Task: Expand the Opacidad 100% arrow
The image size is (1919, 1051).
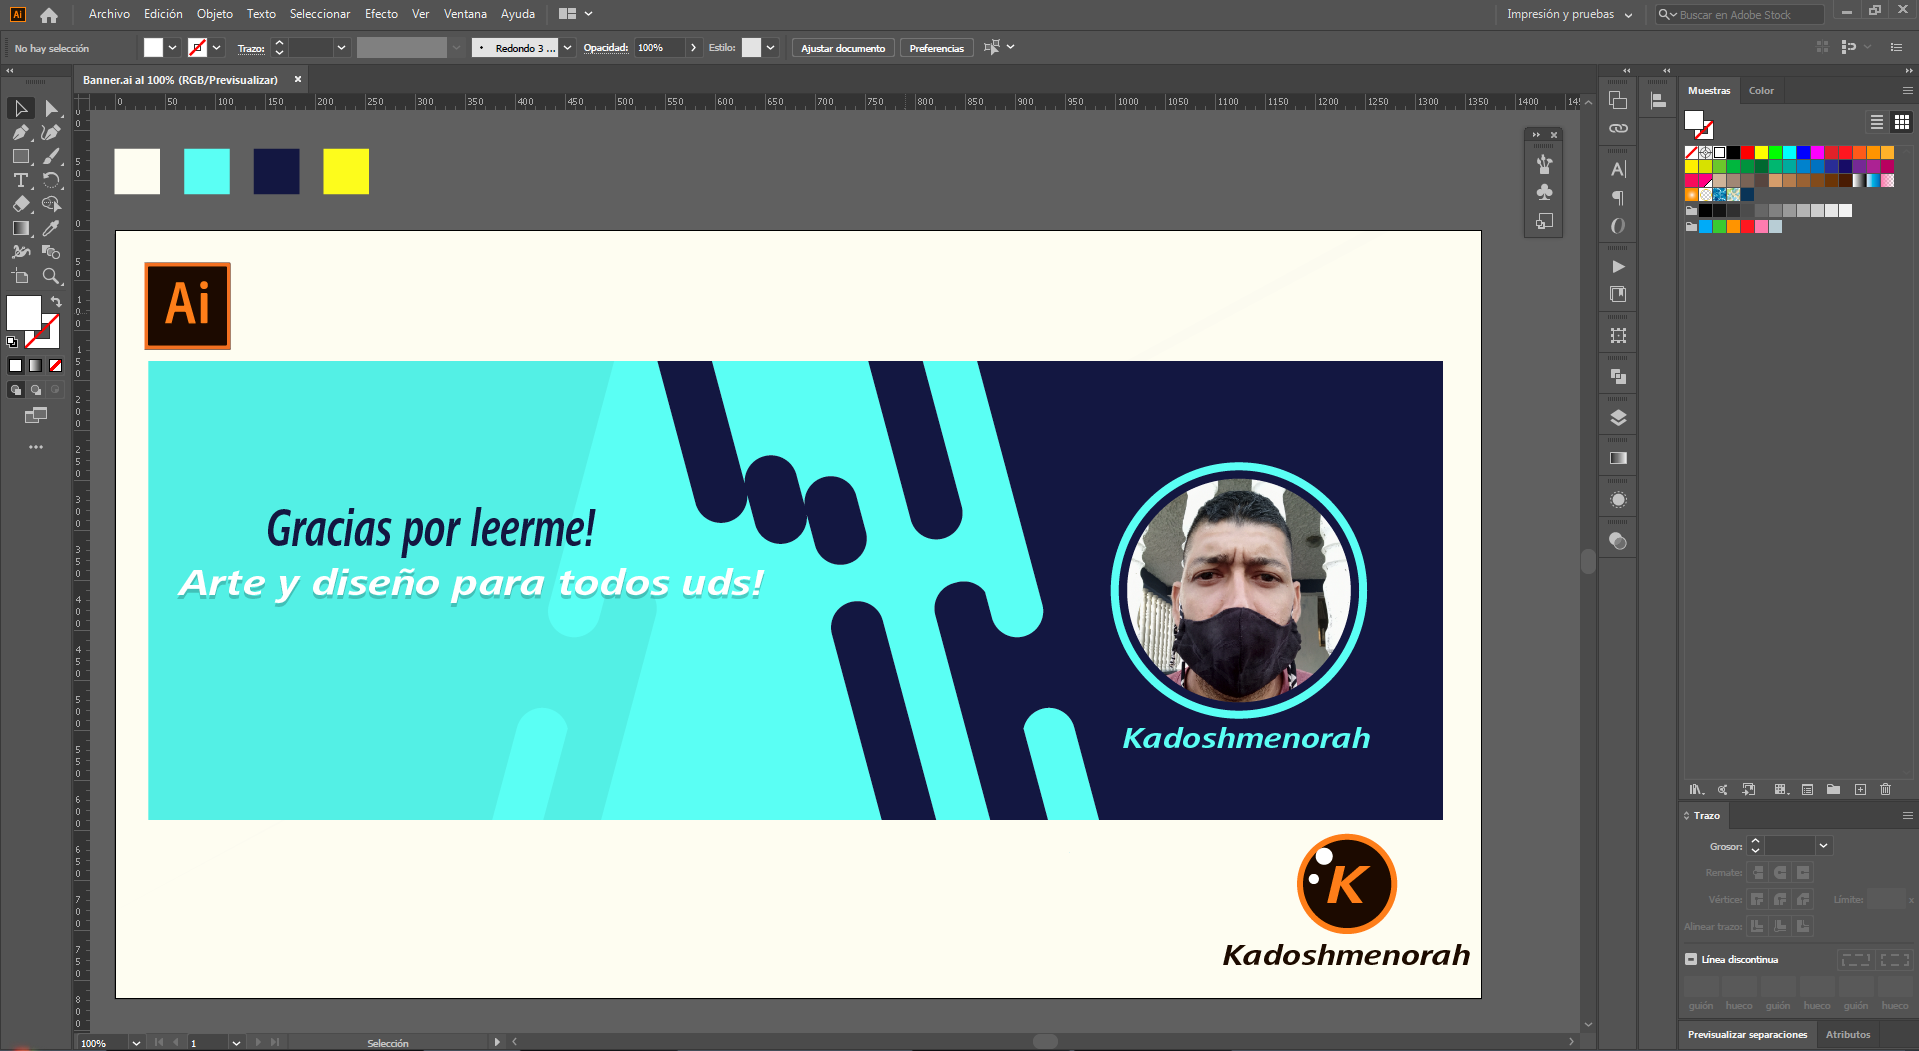Action: click(693, 47)
